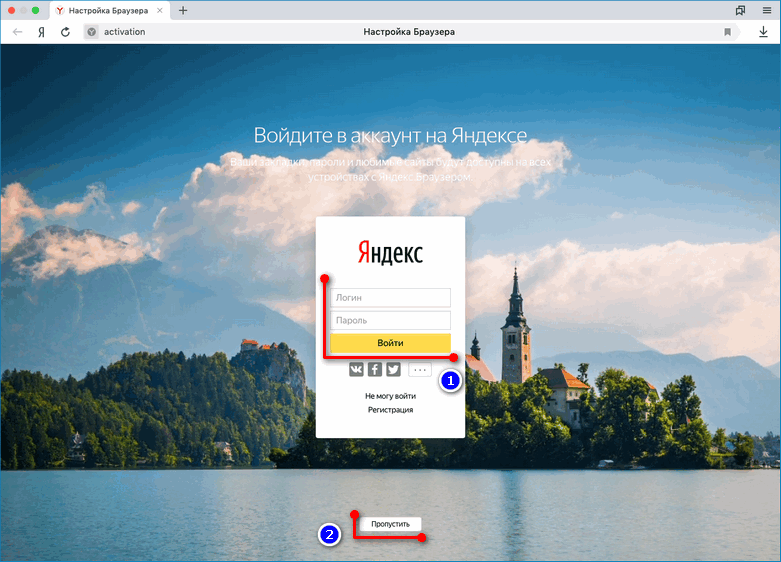
Task: Open a new tab with the plus button
Action: pyautogui.click(x=183, y=10)
